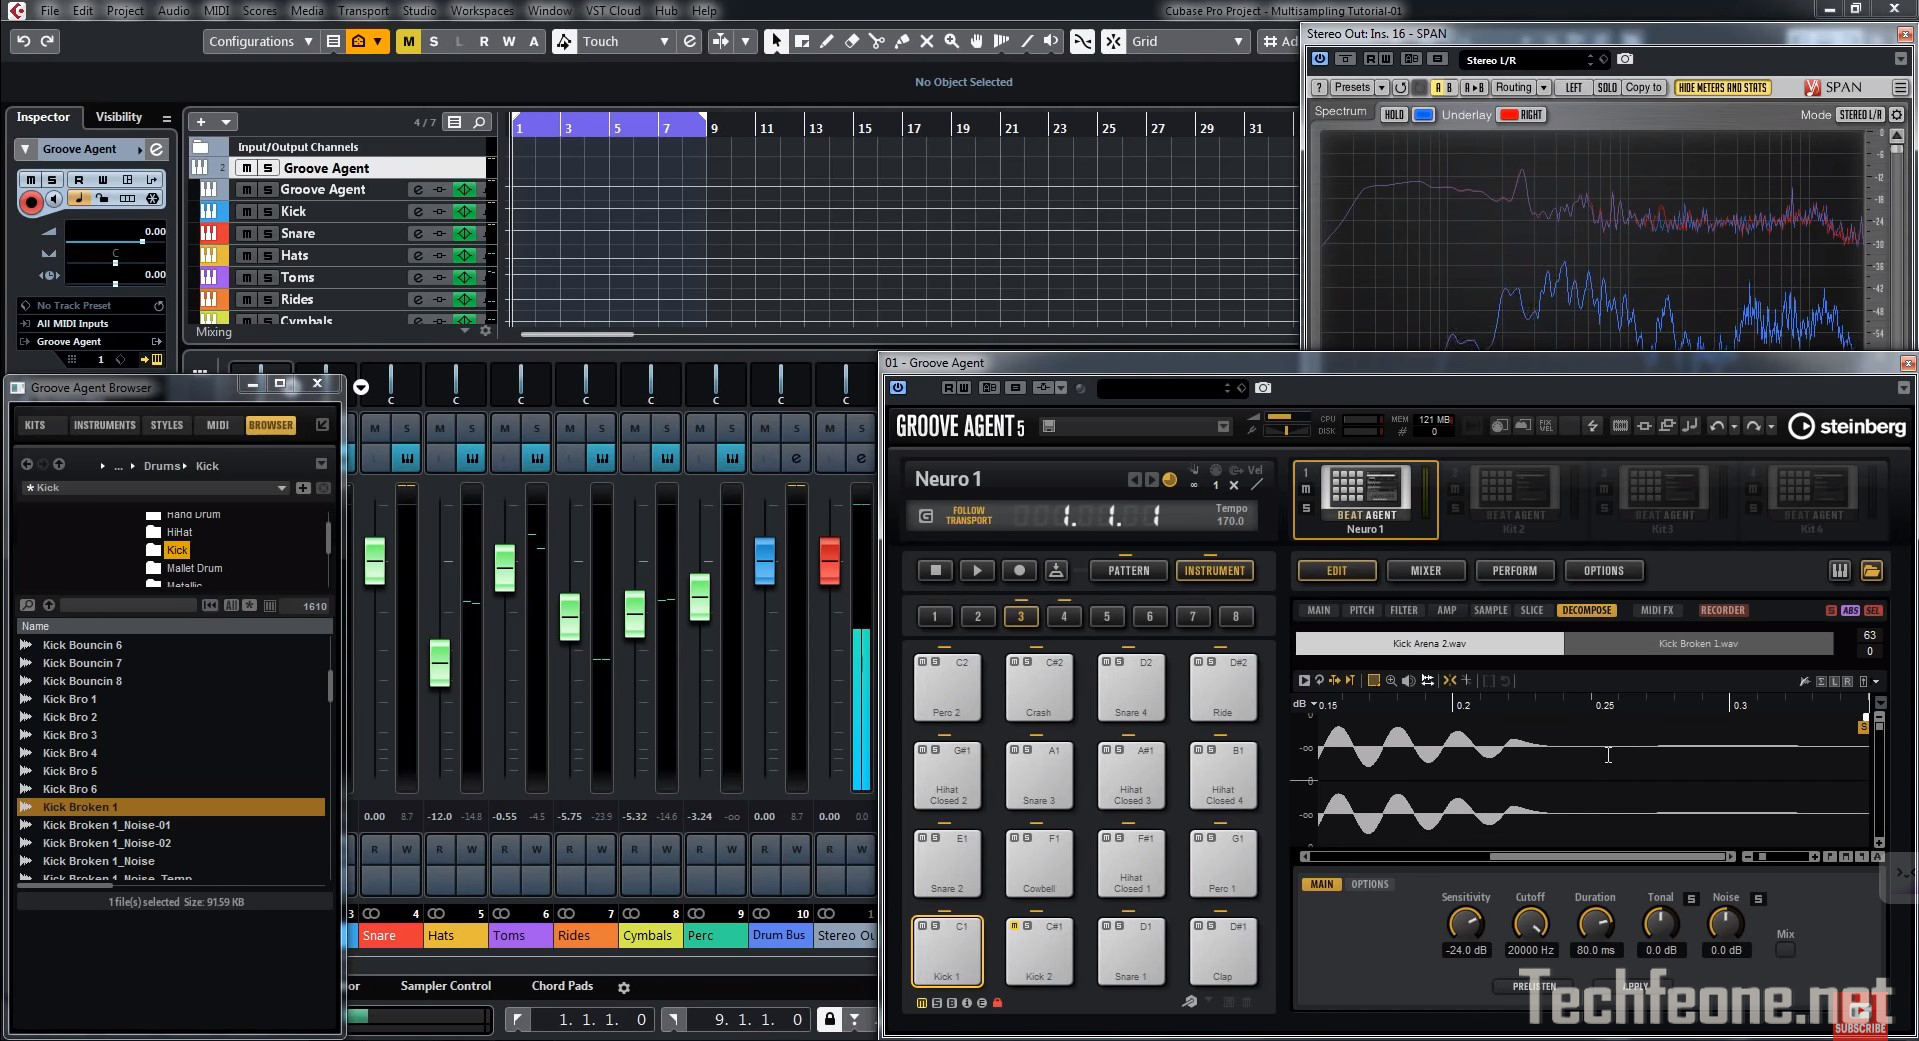Click the PATTERN button
This screenshot has width=1919, height=1041.
pyautogui.click(x=1128, y=571)
